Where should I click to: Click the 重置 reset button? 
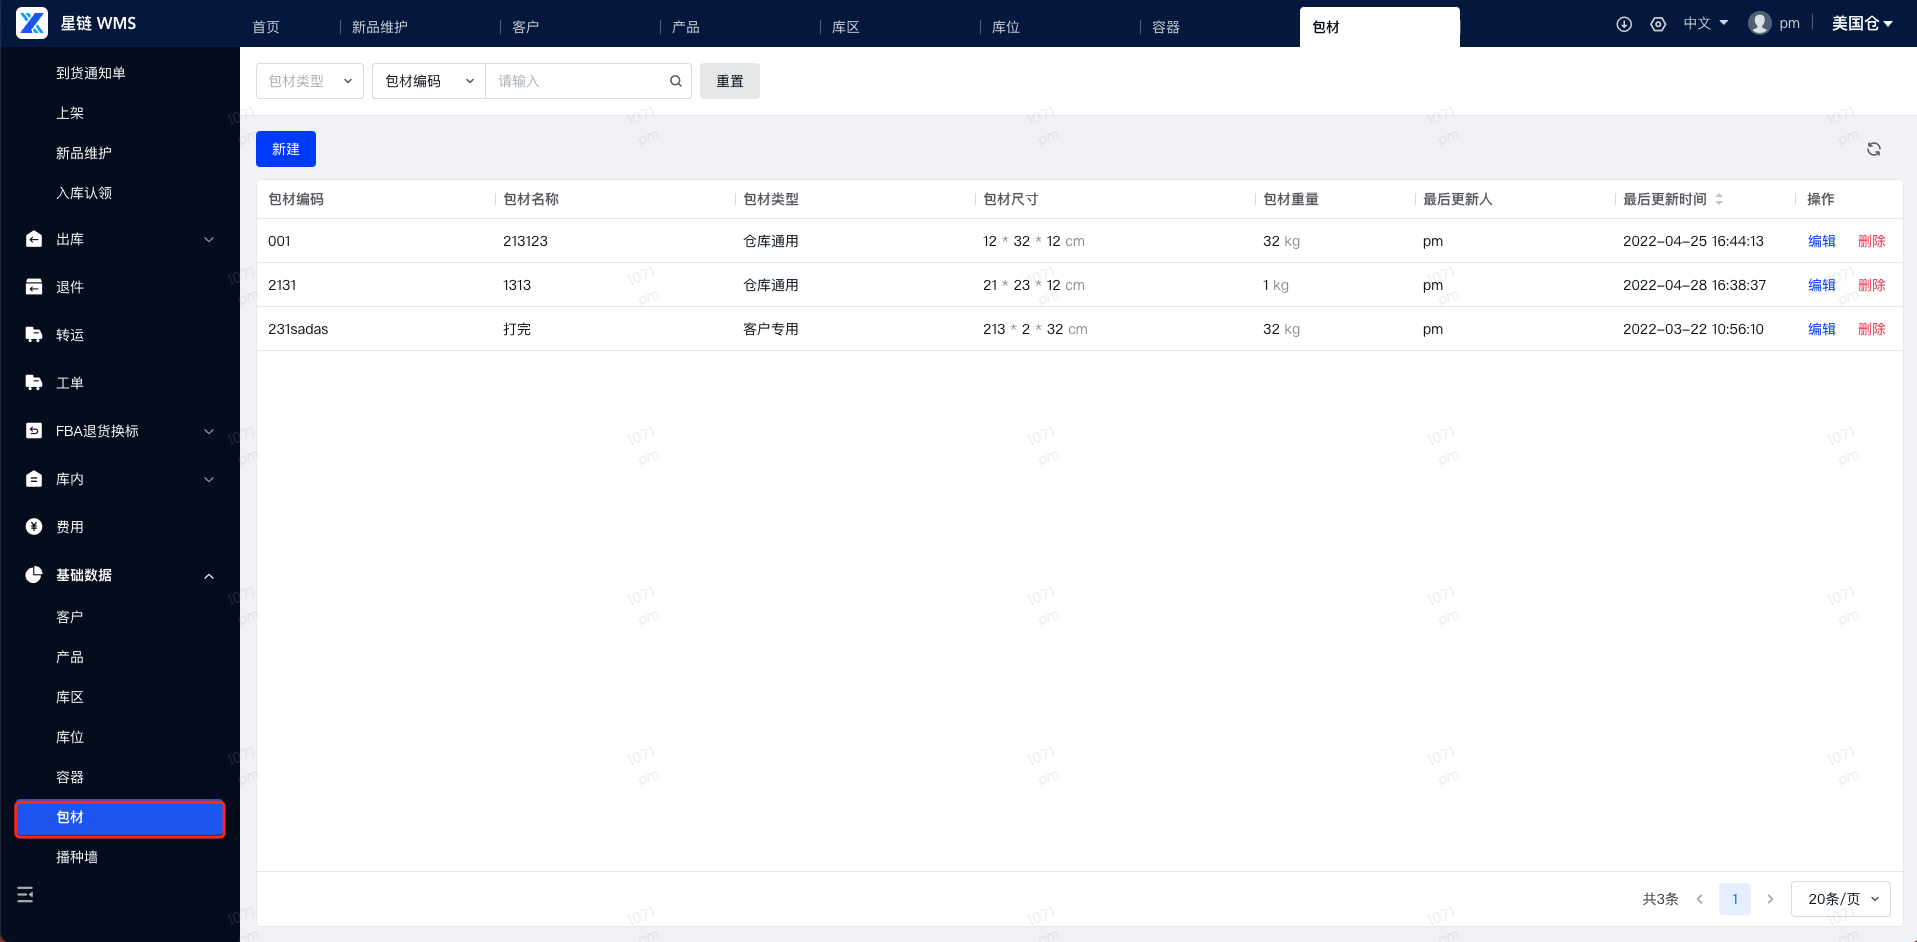coord(730,81)
